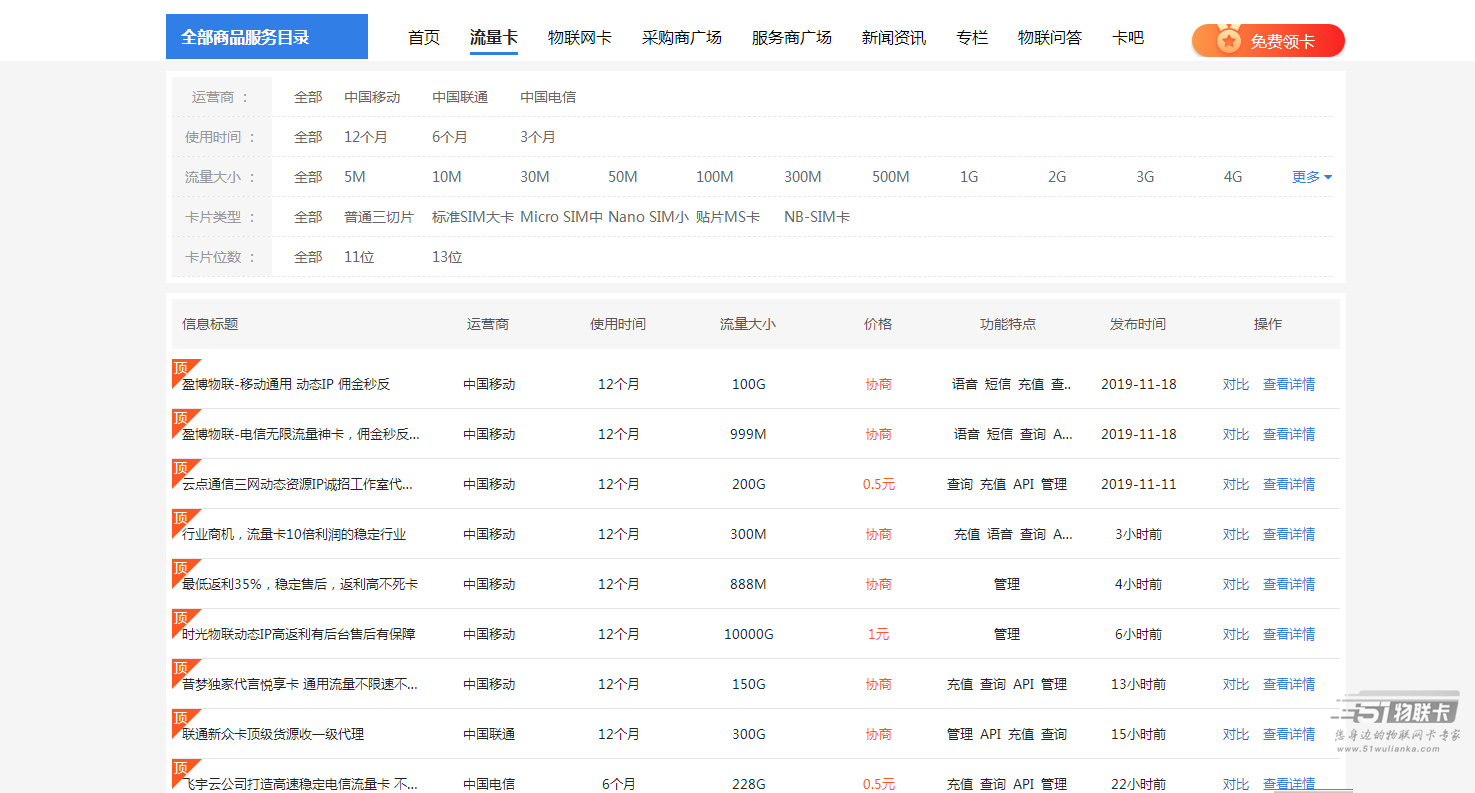Click the 1元 price in 10000G row
The width and height of the screenshot is (1475, 793).
pyautogui.click(x=879, y=634)
